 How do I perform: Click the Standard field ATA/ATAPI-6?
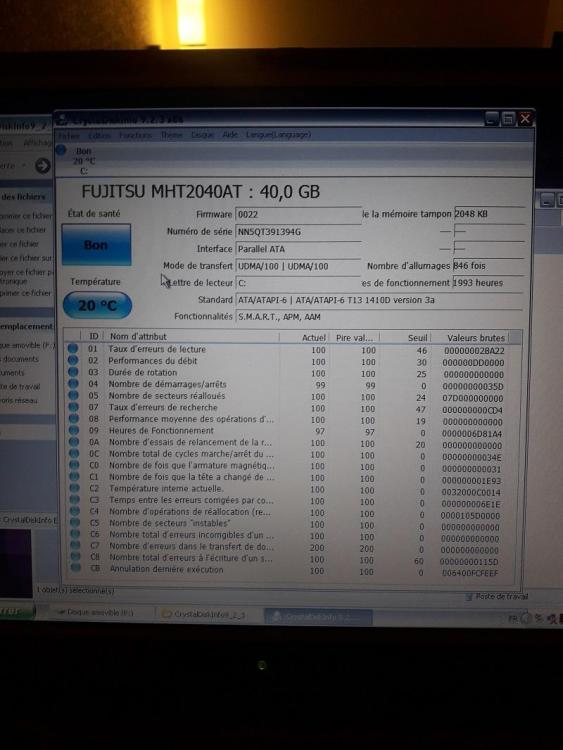pyautogui.click(x=379, y=300)
